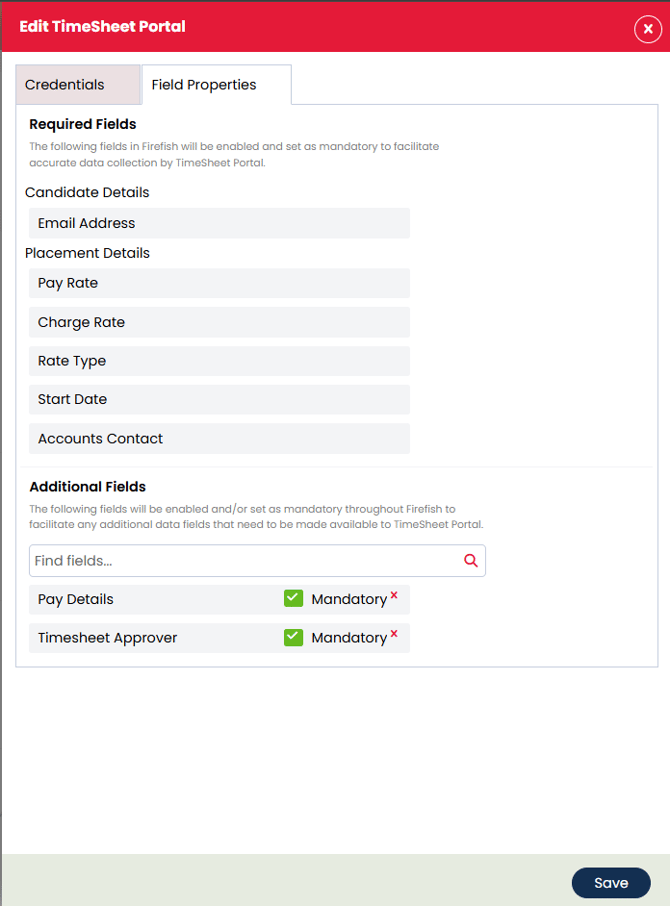
Task: Uncheck the Pay Details mandatory checkbox
Action: point(293,599)
